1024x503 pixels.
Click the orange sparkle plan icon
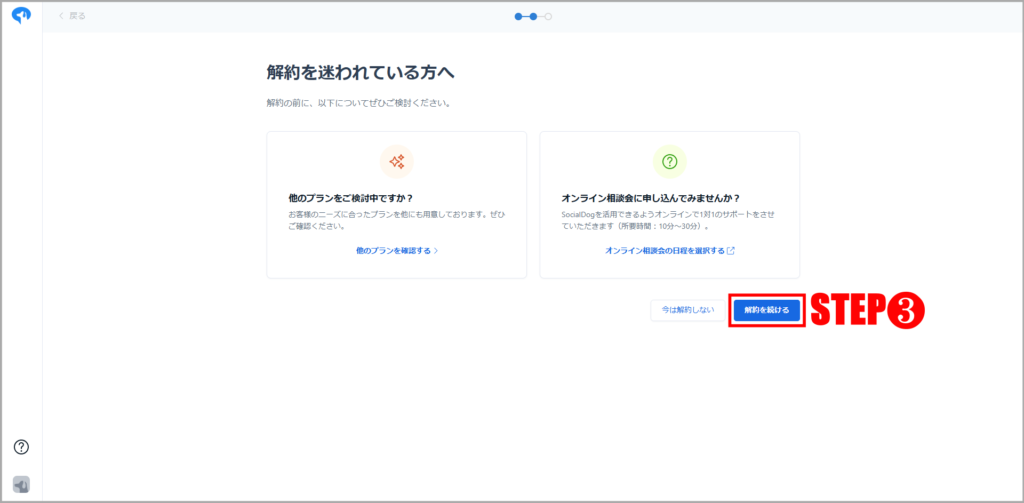pyautogui.click(x=396, y=161)
